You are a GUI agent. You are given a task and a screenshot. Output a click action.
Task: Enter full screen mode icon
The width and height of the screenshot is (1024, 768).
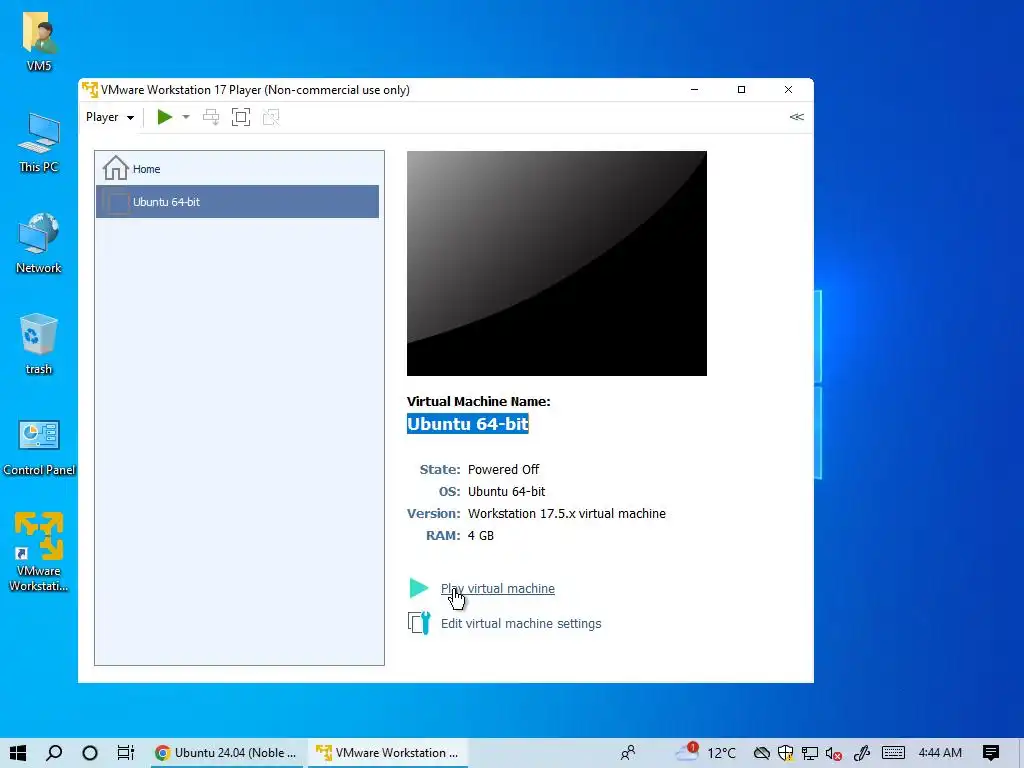pos(241,117)
